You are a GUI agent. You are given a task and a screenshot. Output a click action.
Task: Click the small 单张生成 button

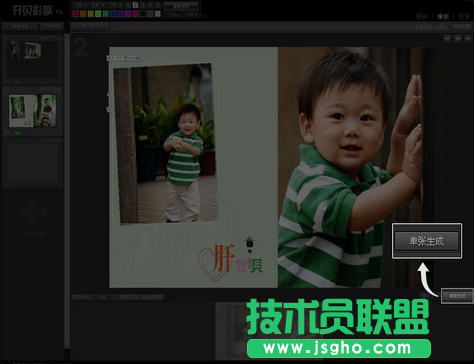point(457,296)
